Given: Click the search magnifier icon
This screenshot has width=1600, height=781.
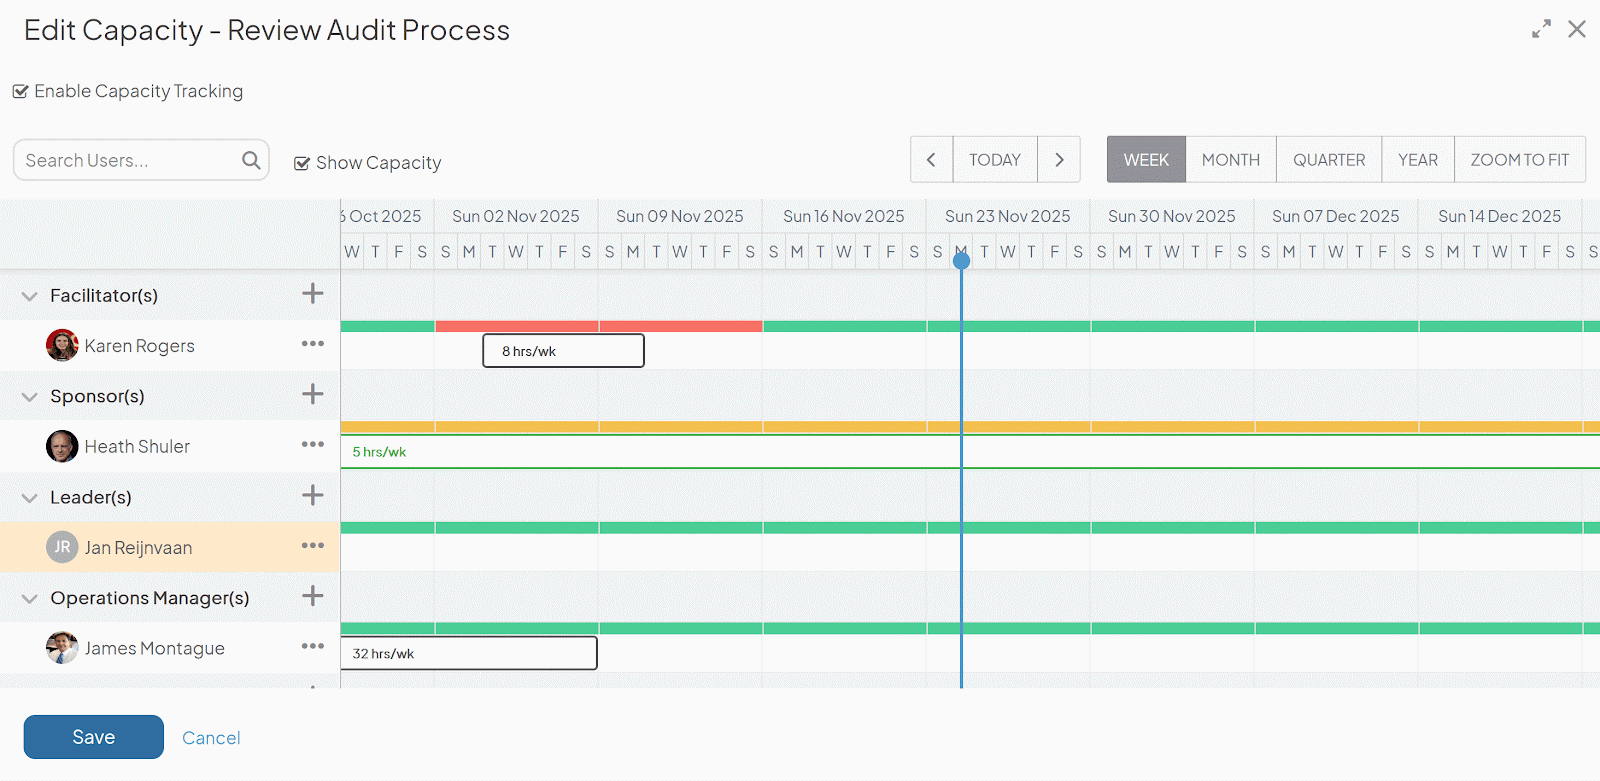Looking at the screenshot, I should point(251,160).
